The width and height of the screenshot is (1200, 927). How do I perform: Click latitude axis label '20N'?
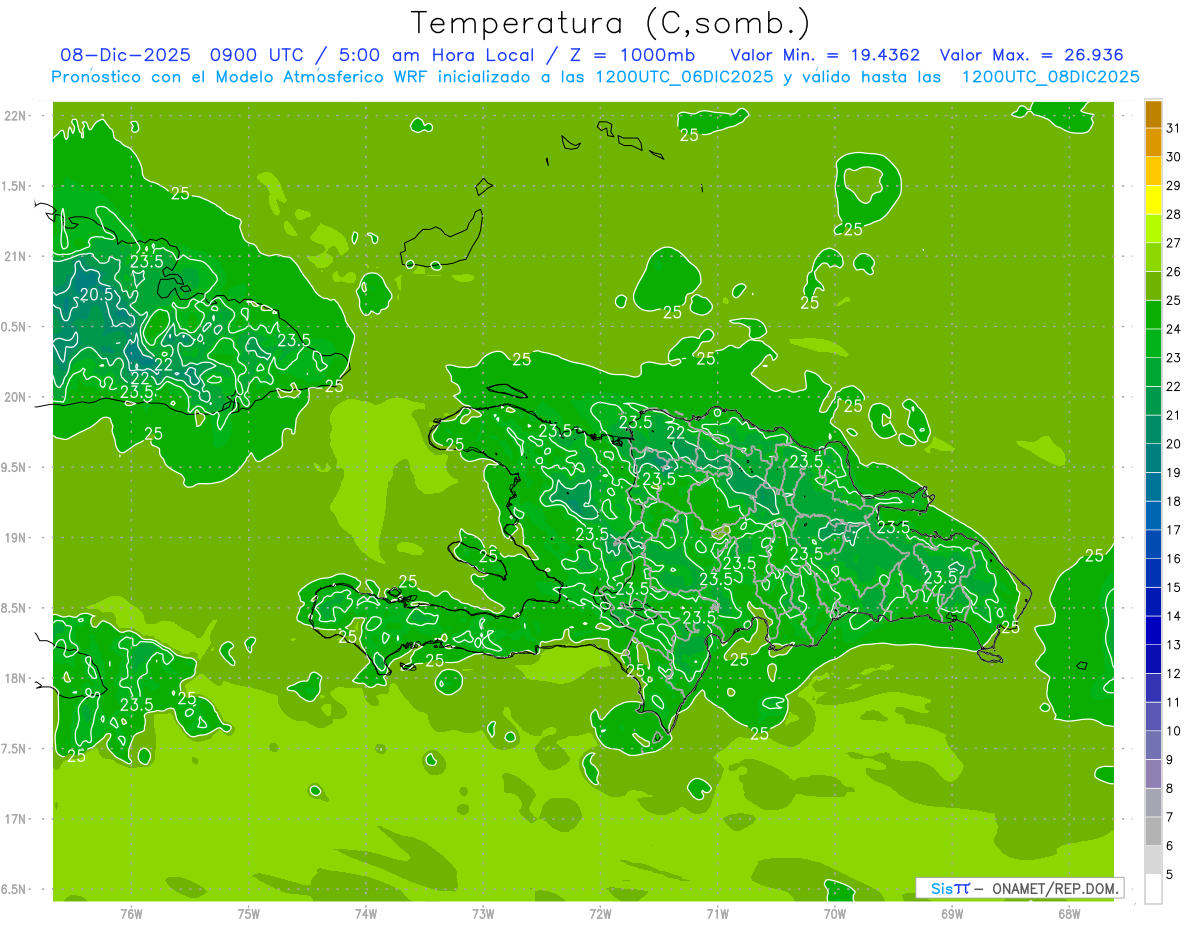pyautogui.click(x=15, y=397)
